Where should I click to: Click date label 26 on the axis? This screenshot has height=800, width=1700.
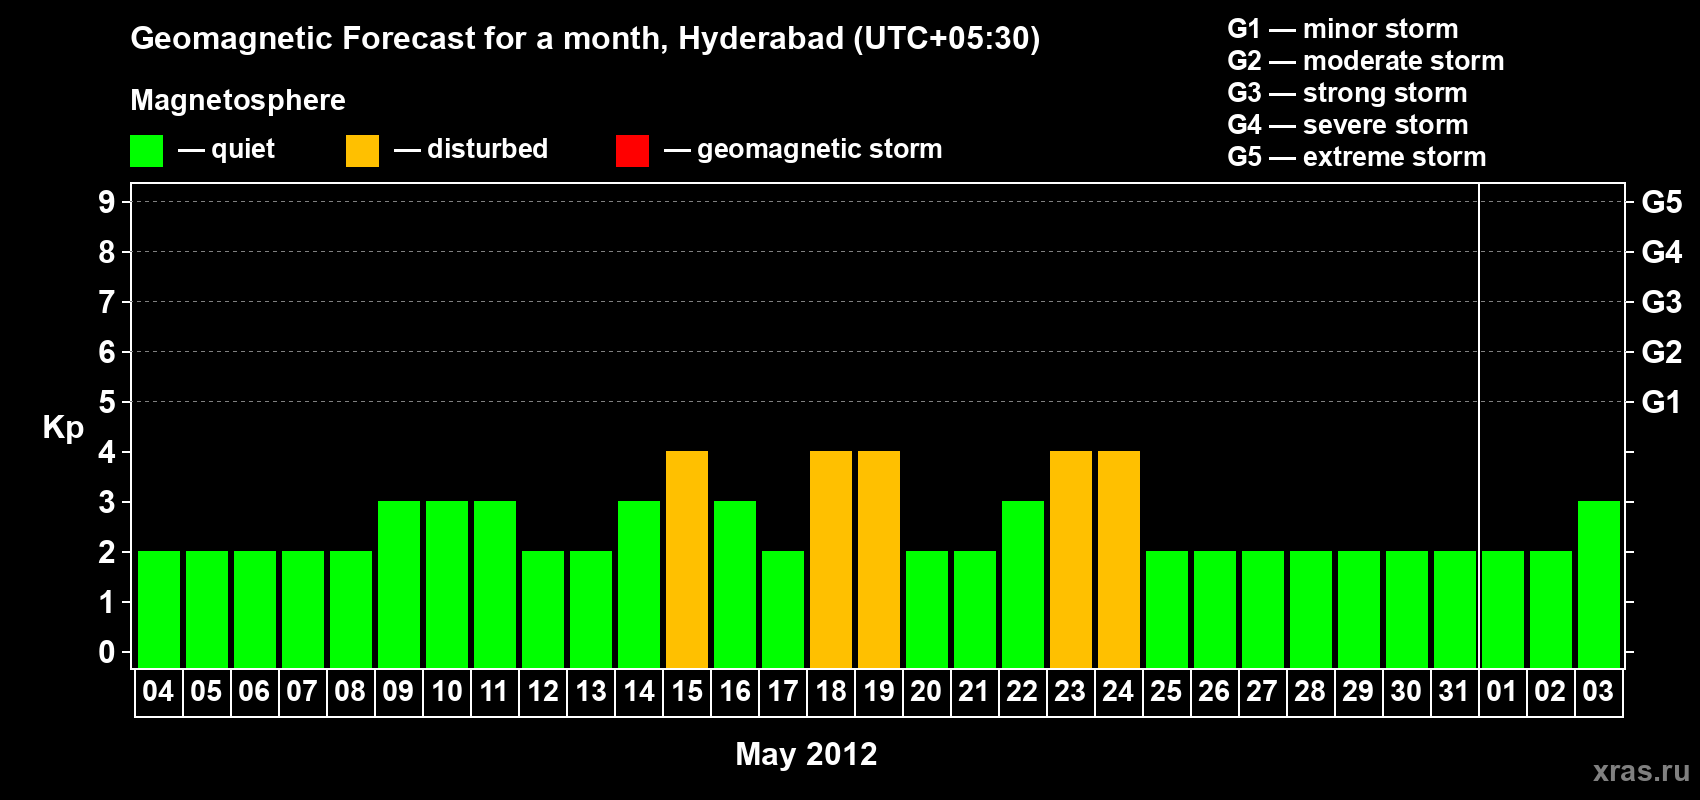click(x=1214, y=691)
